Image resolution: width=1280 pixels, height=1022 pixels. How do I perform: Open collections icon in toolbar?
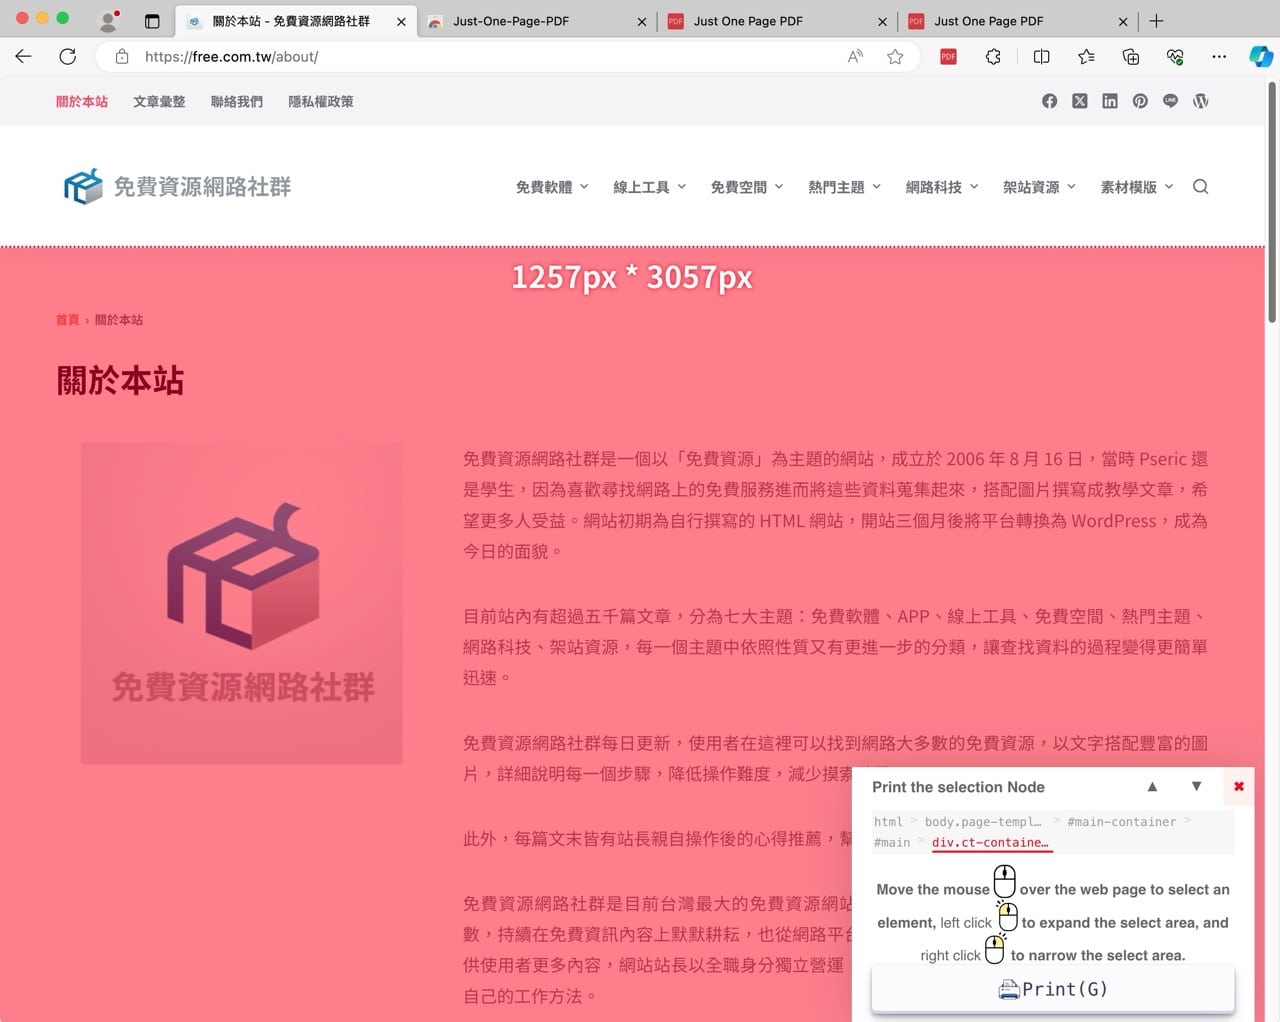[x=1131, y=57]
